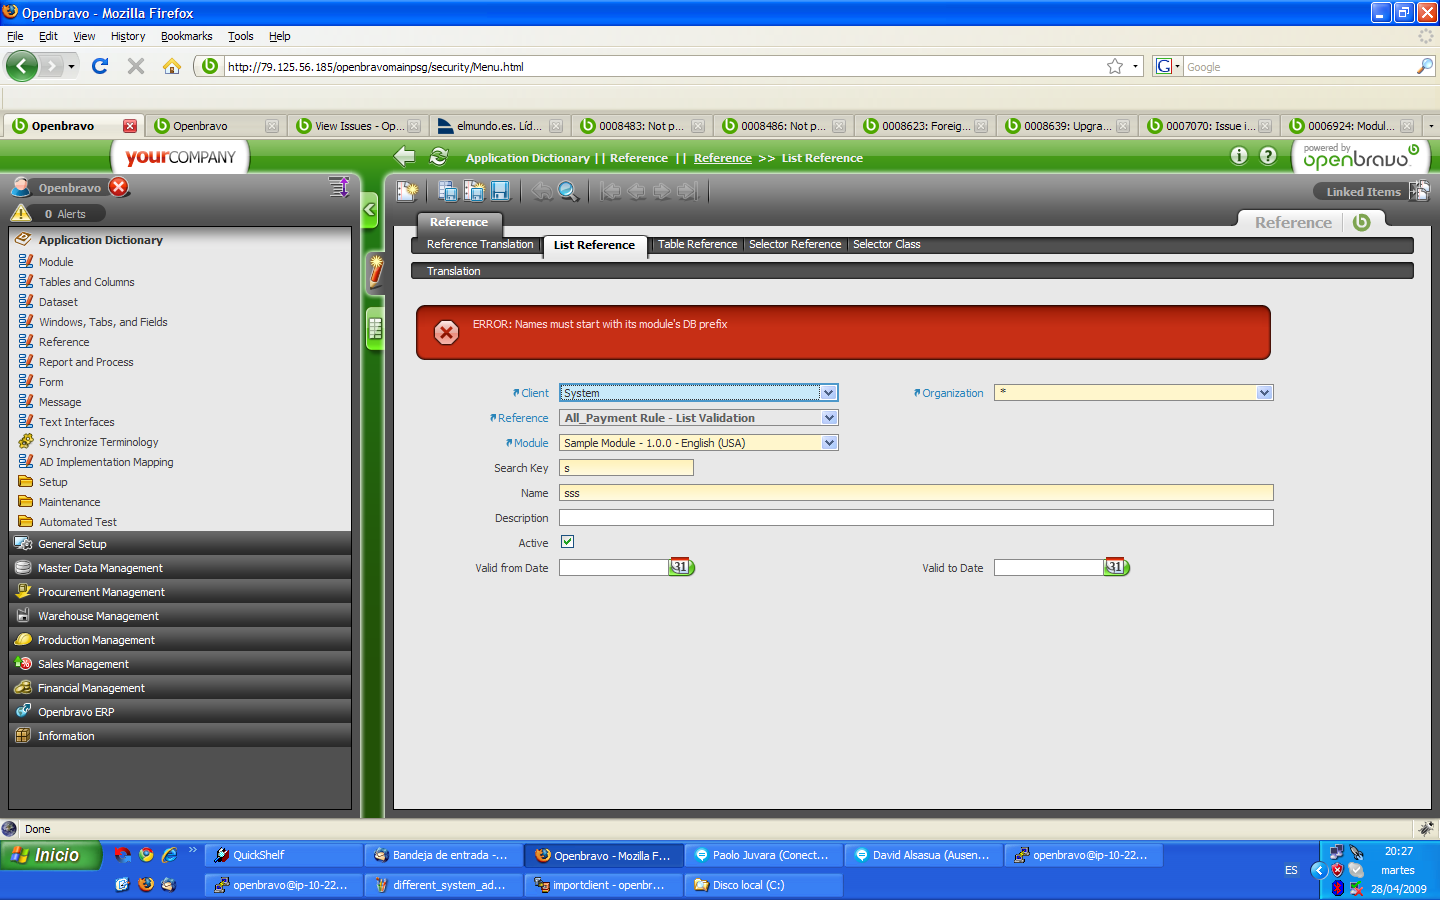This screenshot has height=900, width=1440.
Task: Click the Firefox Back button
Action: [x=21, y=66]
